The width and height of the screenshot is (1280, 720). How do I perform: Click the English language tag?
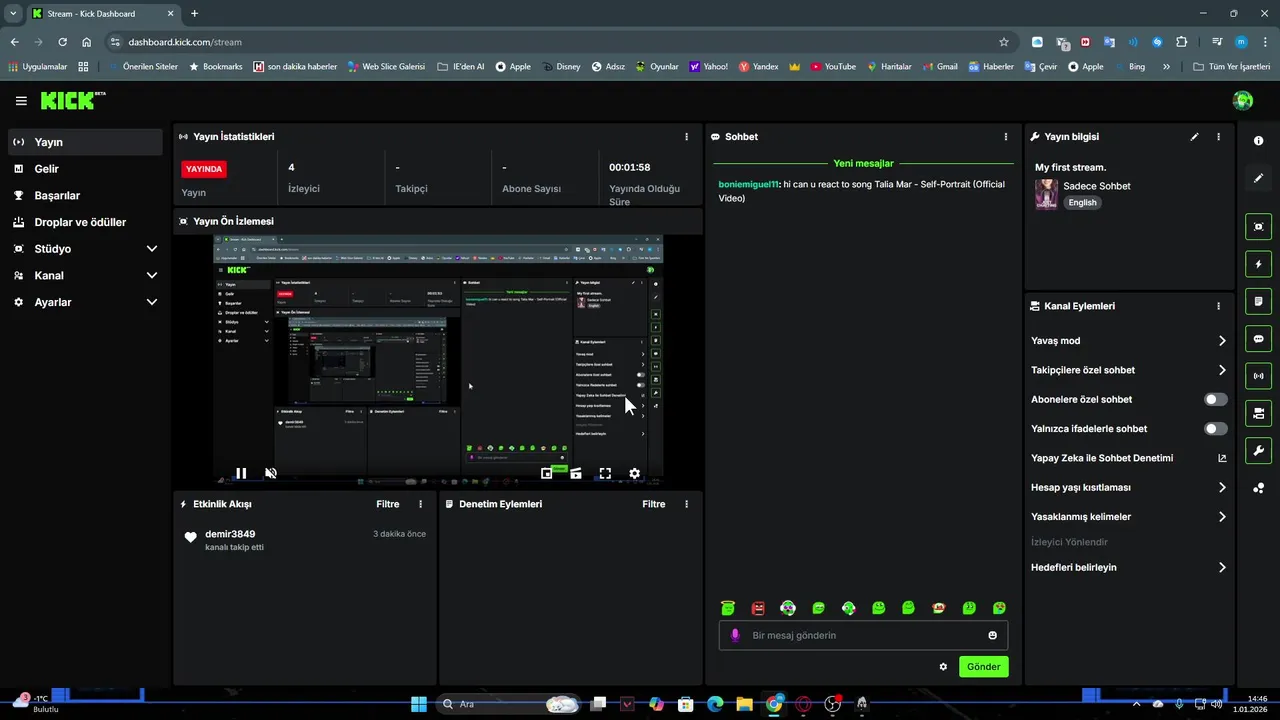click(1082, 202)
